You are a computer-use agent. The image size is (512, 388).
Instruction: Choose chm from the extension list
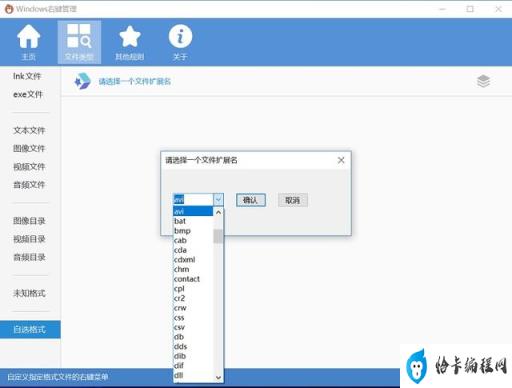click(193, 269)
